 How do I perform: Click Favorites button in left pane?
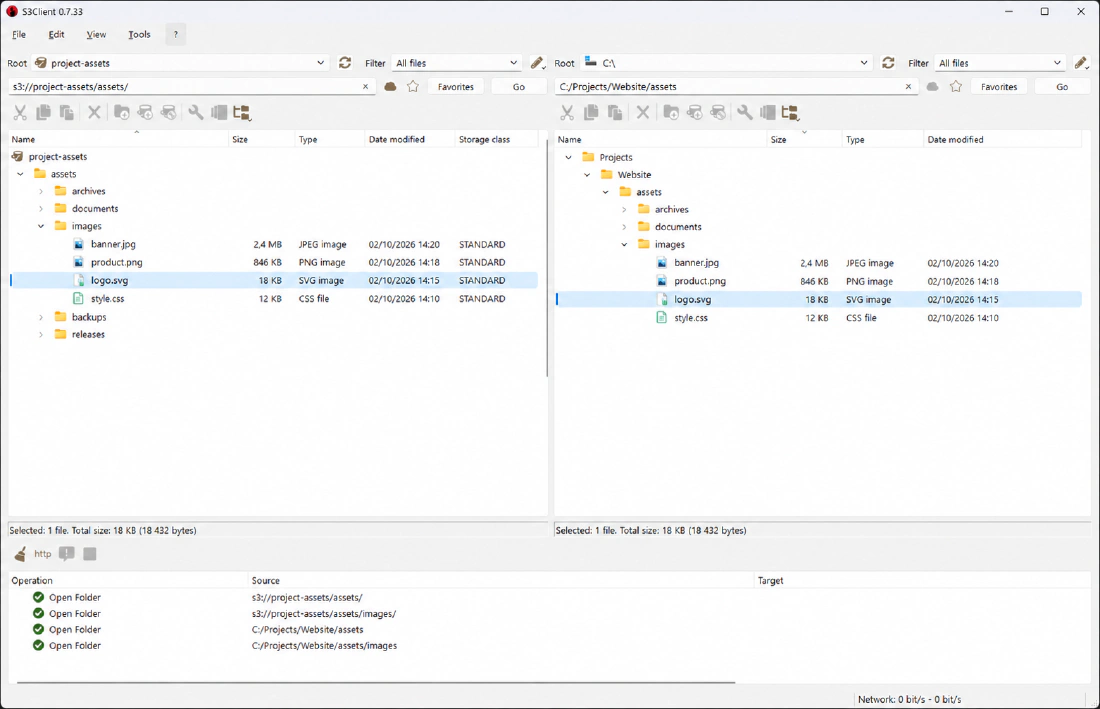point(456,87)
